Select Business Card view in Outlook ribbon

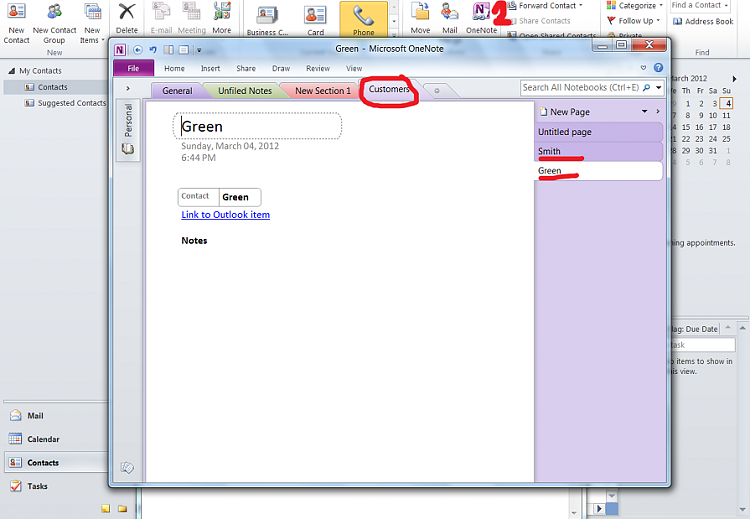click(x=267, y=19)
